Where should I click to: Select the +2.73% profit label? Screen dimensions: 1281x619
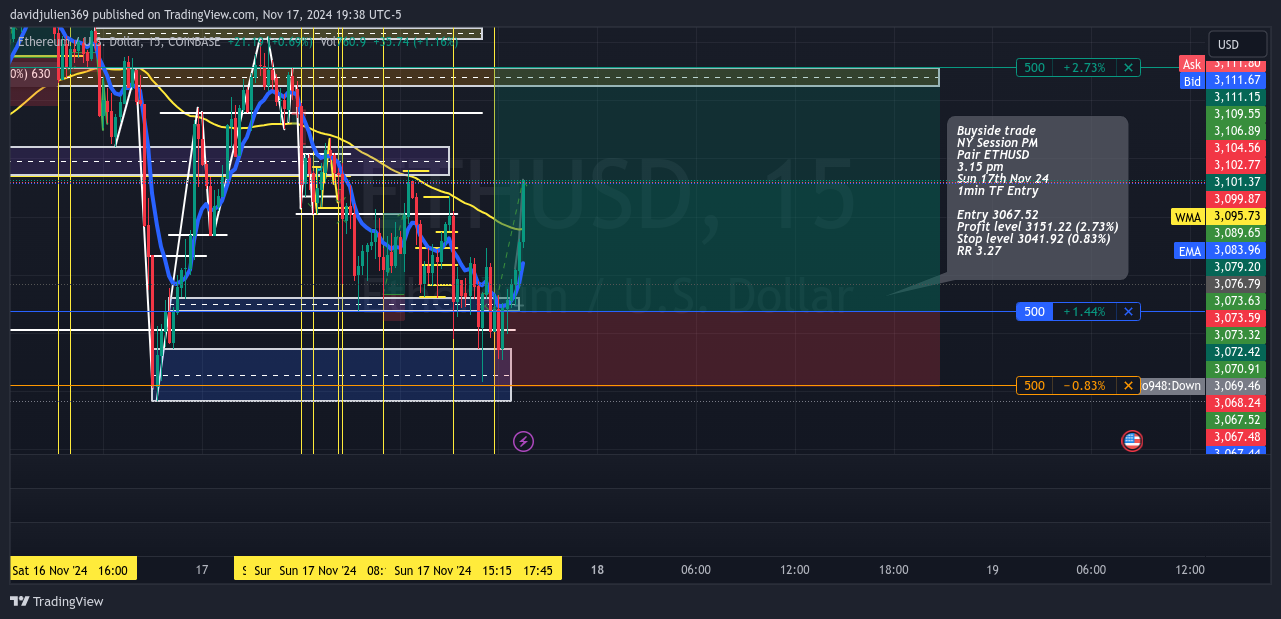tap(1085, 68)
